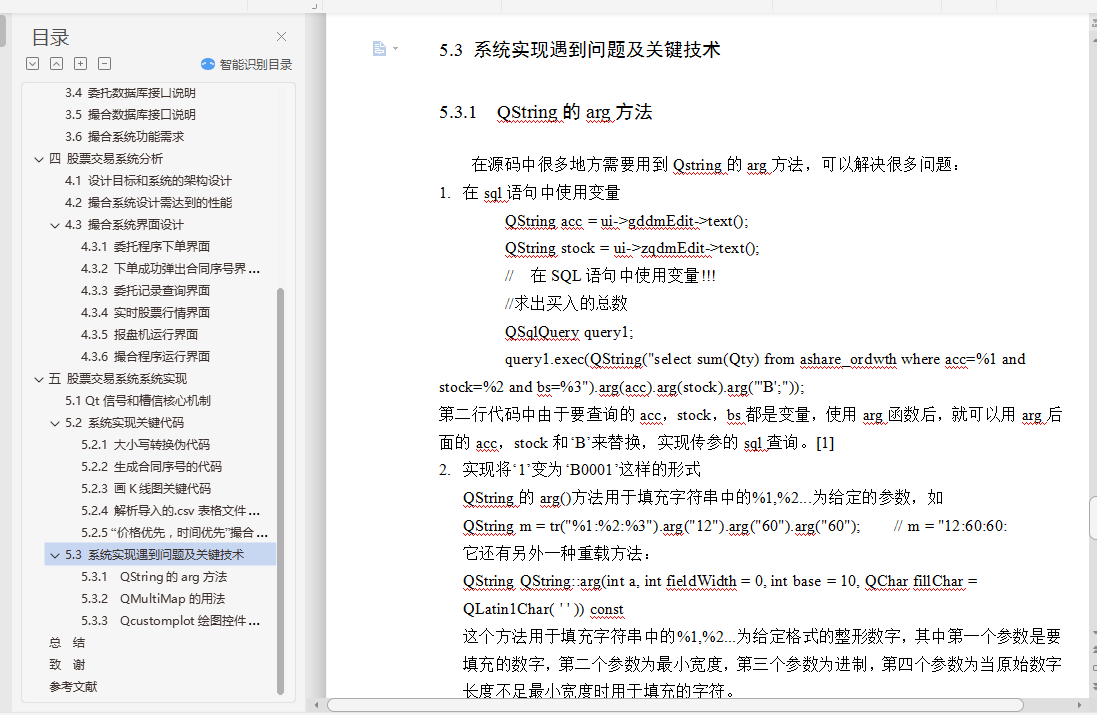Click the list item 在 sql 语句中使用变量

click(542, 192)
